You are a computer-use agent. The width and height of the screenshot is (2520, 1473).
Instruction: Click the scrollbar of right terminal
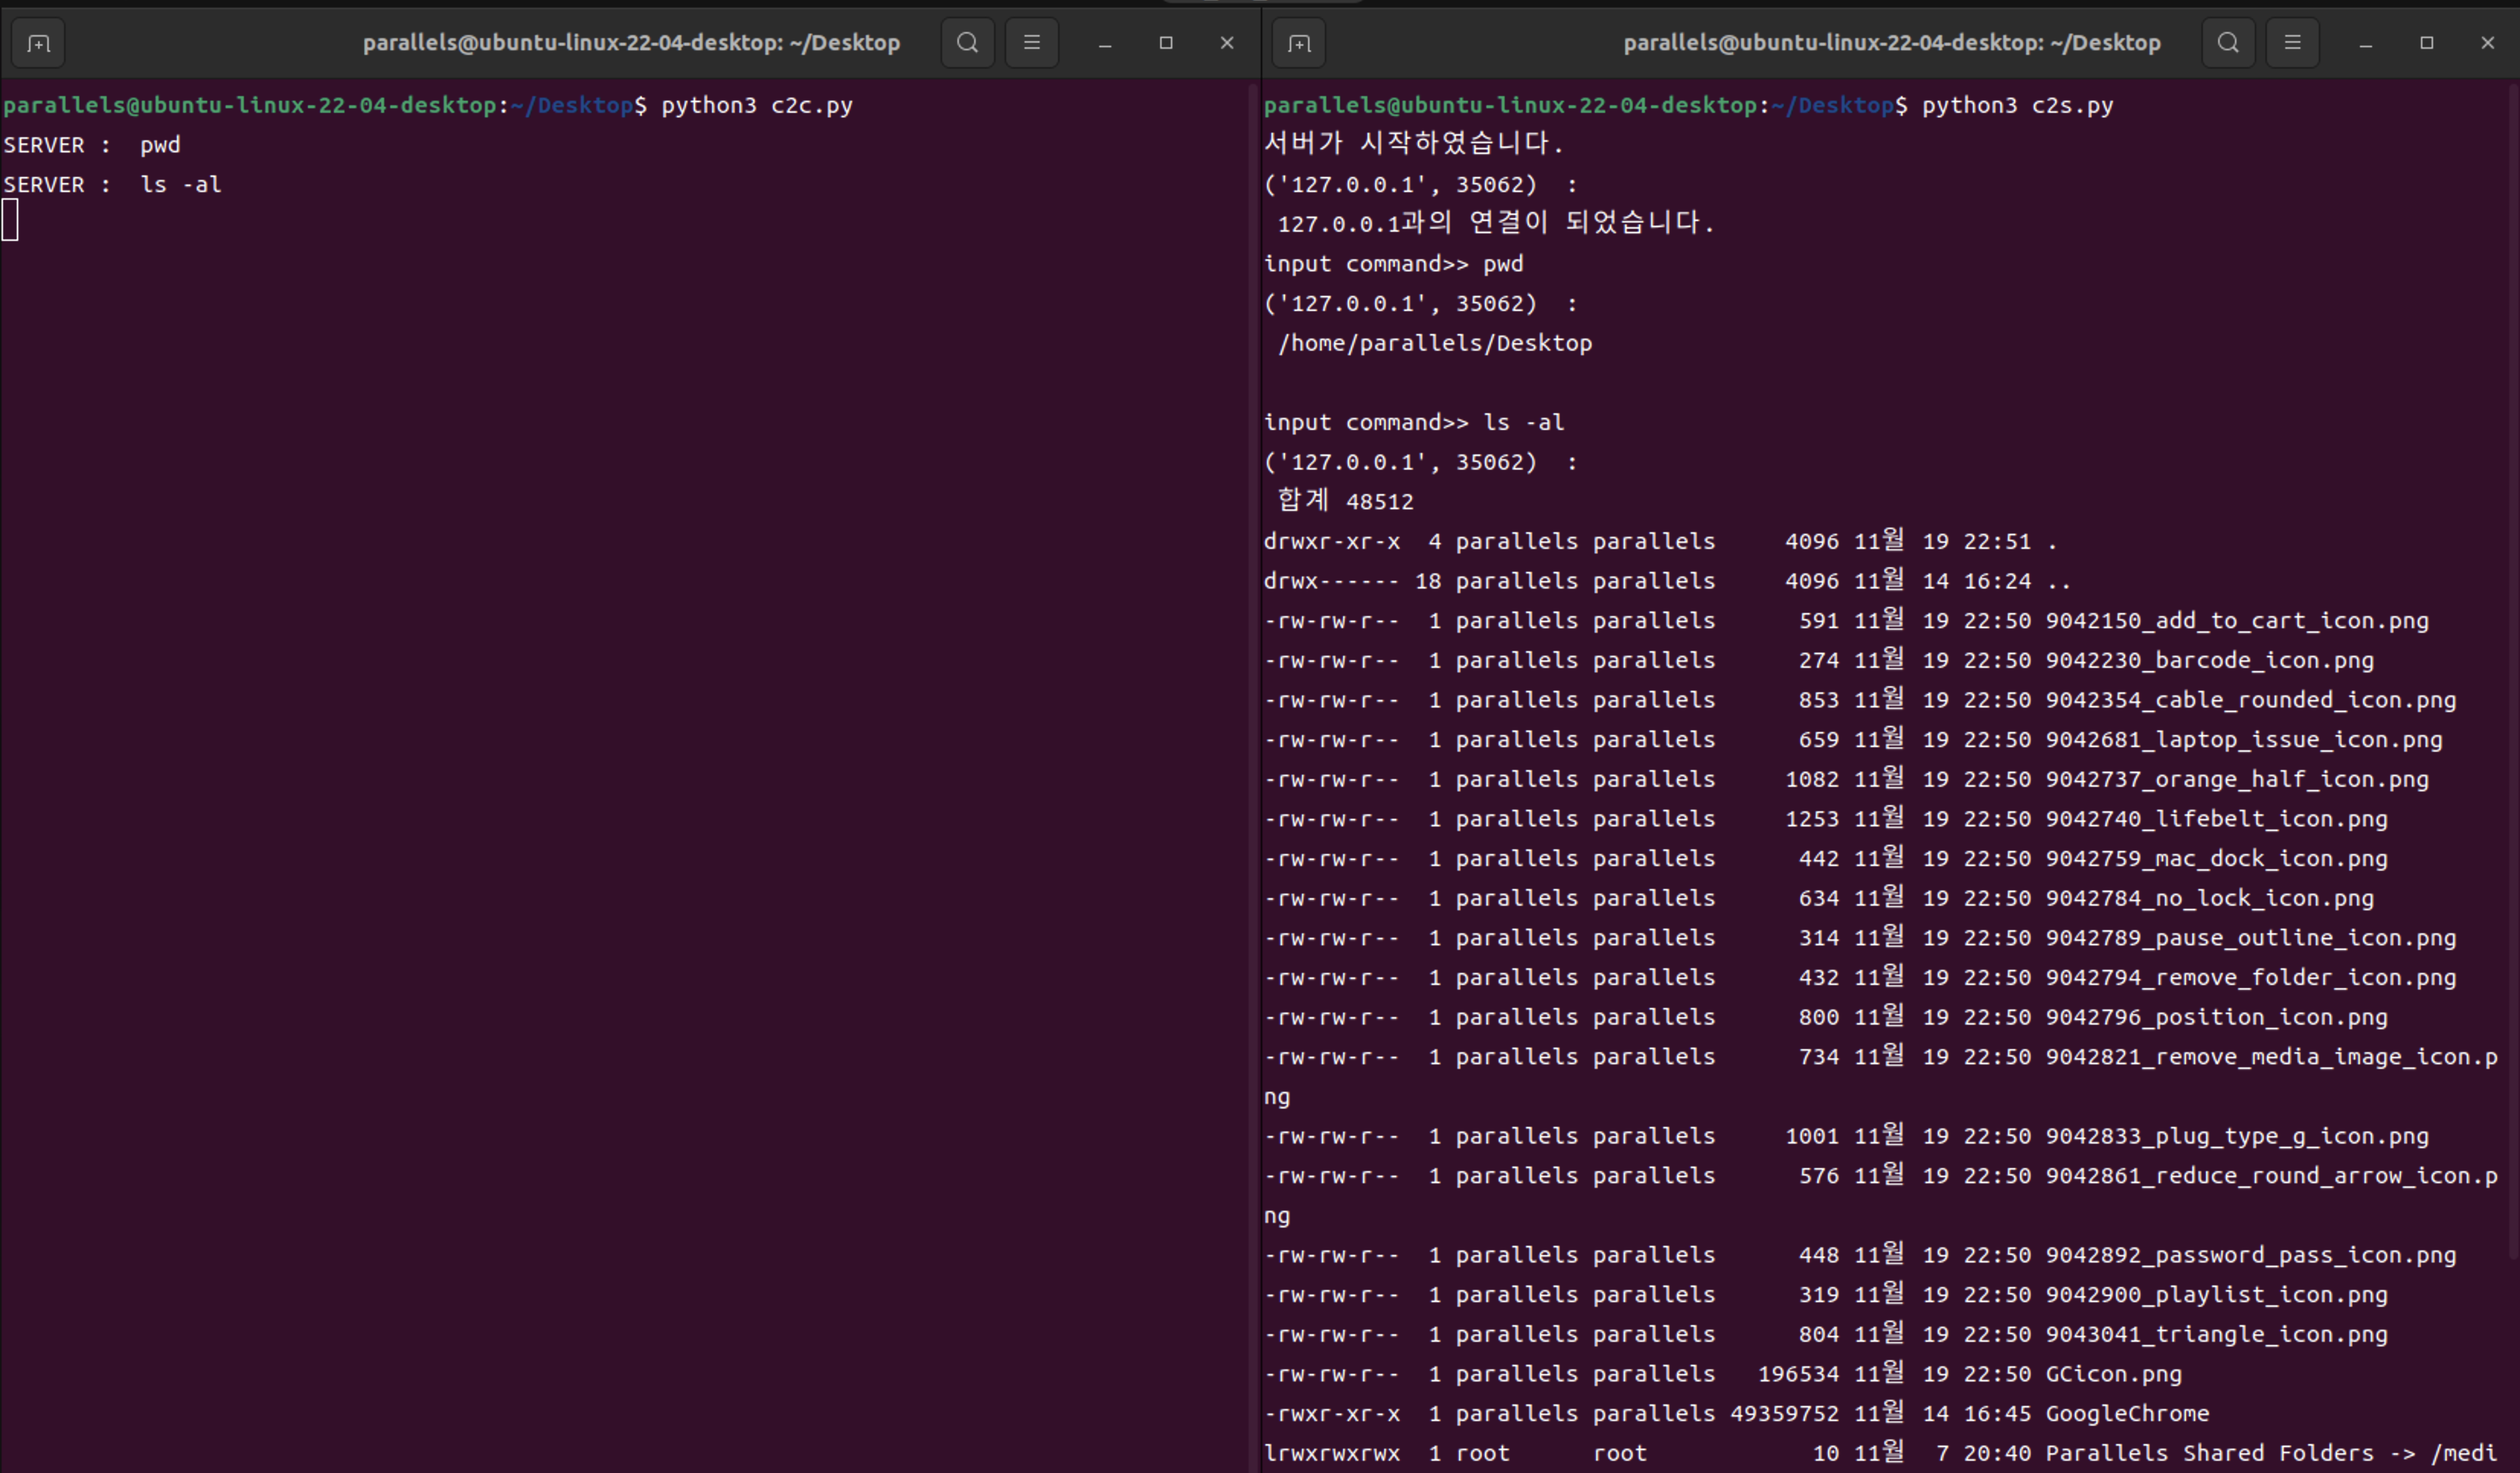point(2513,670)
